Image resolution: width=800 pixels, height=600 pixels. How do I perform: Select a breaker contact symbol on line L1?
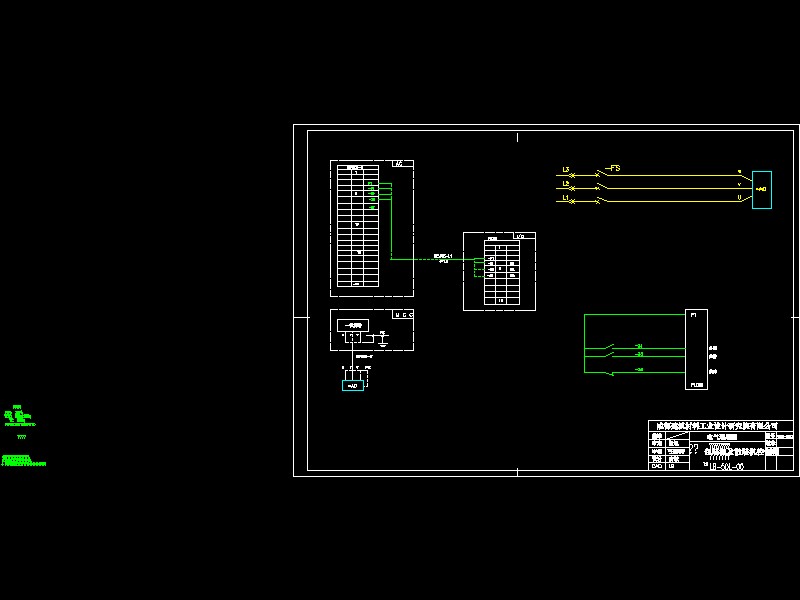(598, 202)
